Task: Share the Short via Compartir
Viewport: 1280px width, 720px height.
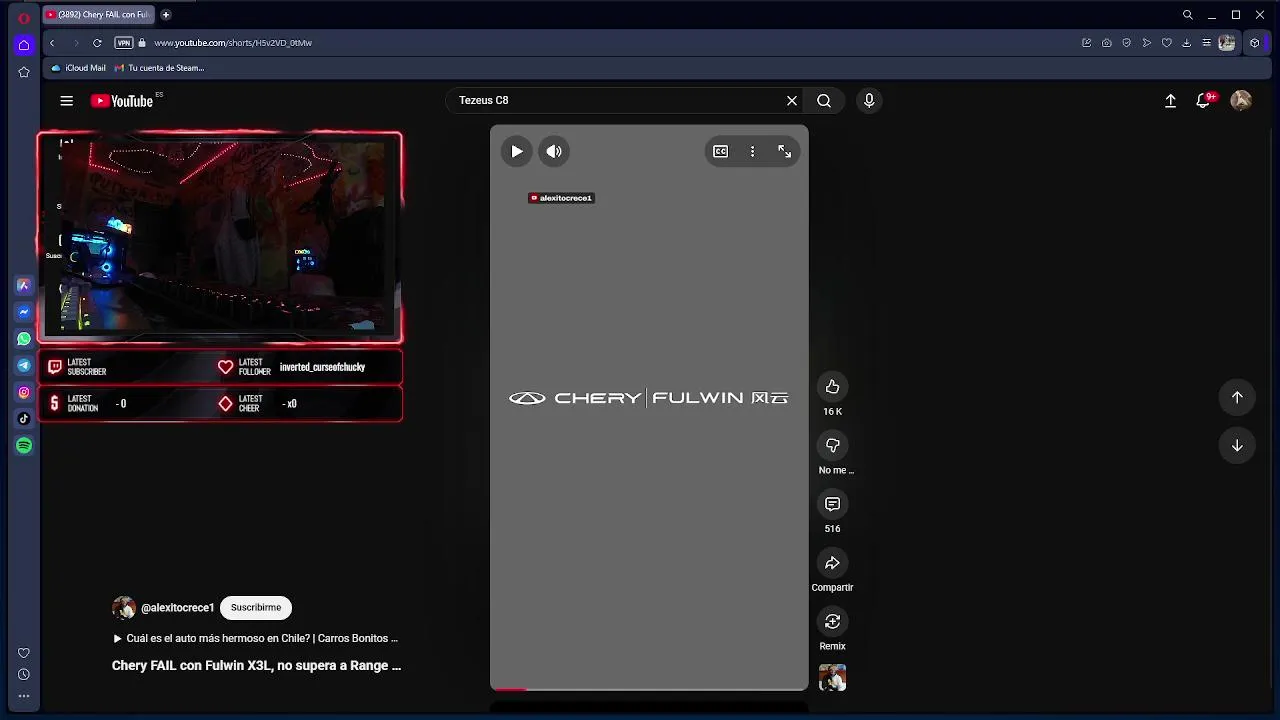Action: [x=832, y=564]
